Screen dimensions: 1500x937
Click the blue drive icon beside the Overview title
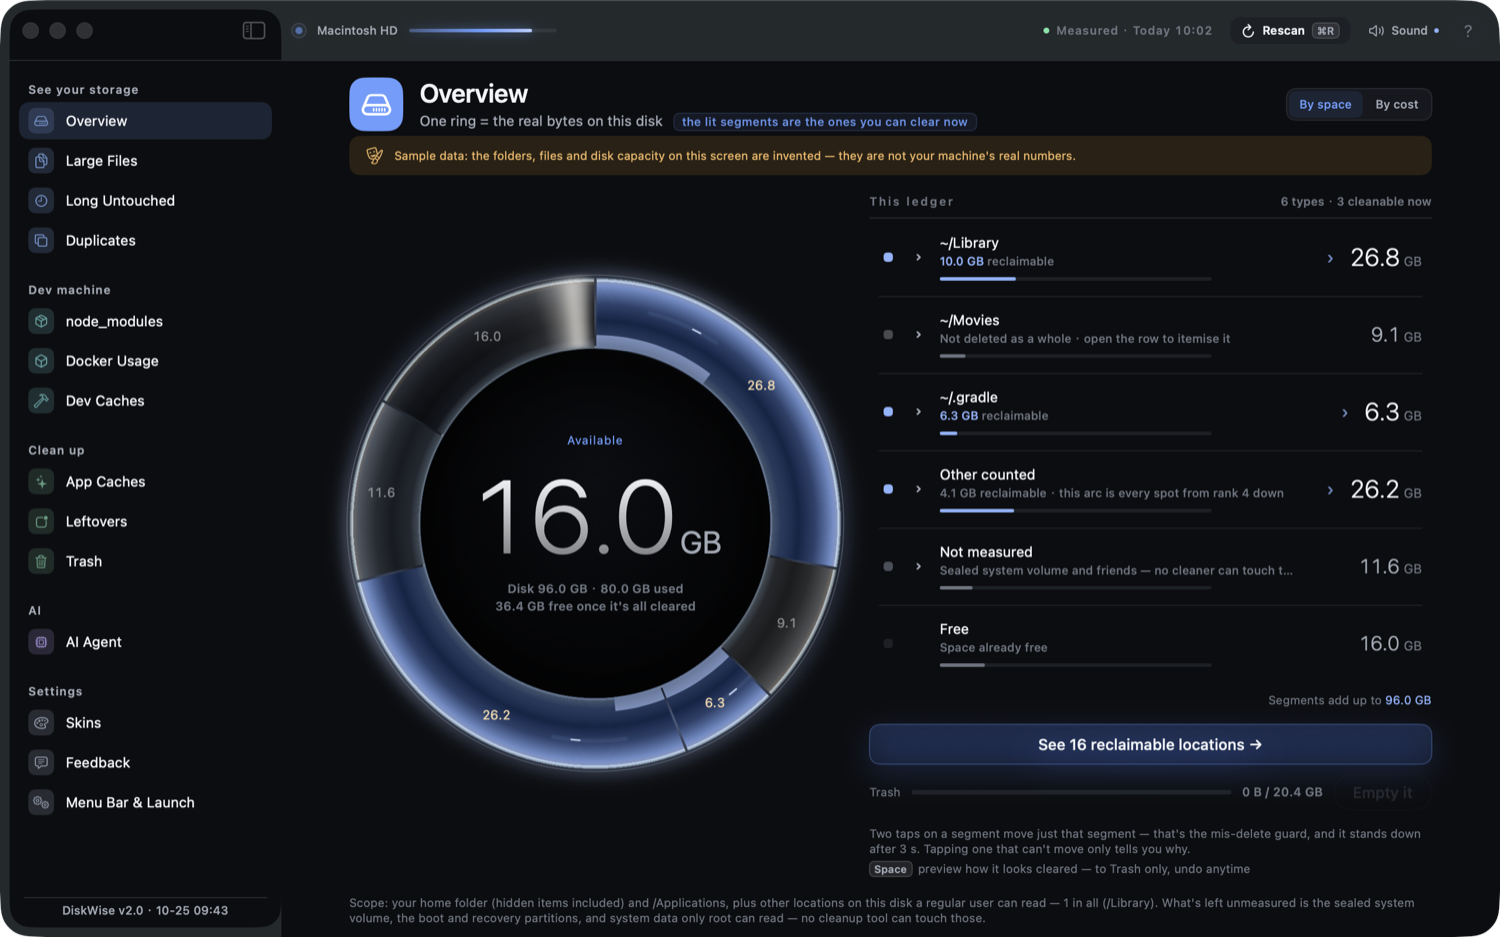coord(376,104)
